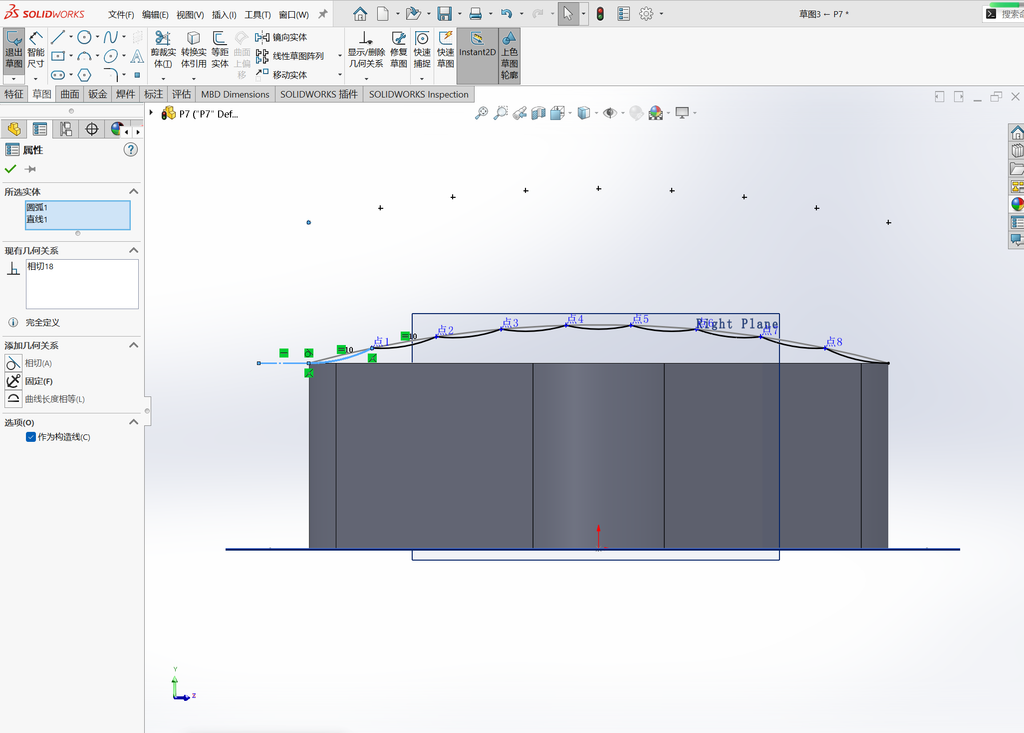
Task: Click Display/Delete Relations (显示/删除几何关系)
Action: tap(366, 50)
